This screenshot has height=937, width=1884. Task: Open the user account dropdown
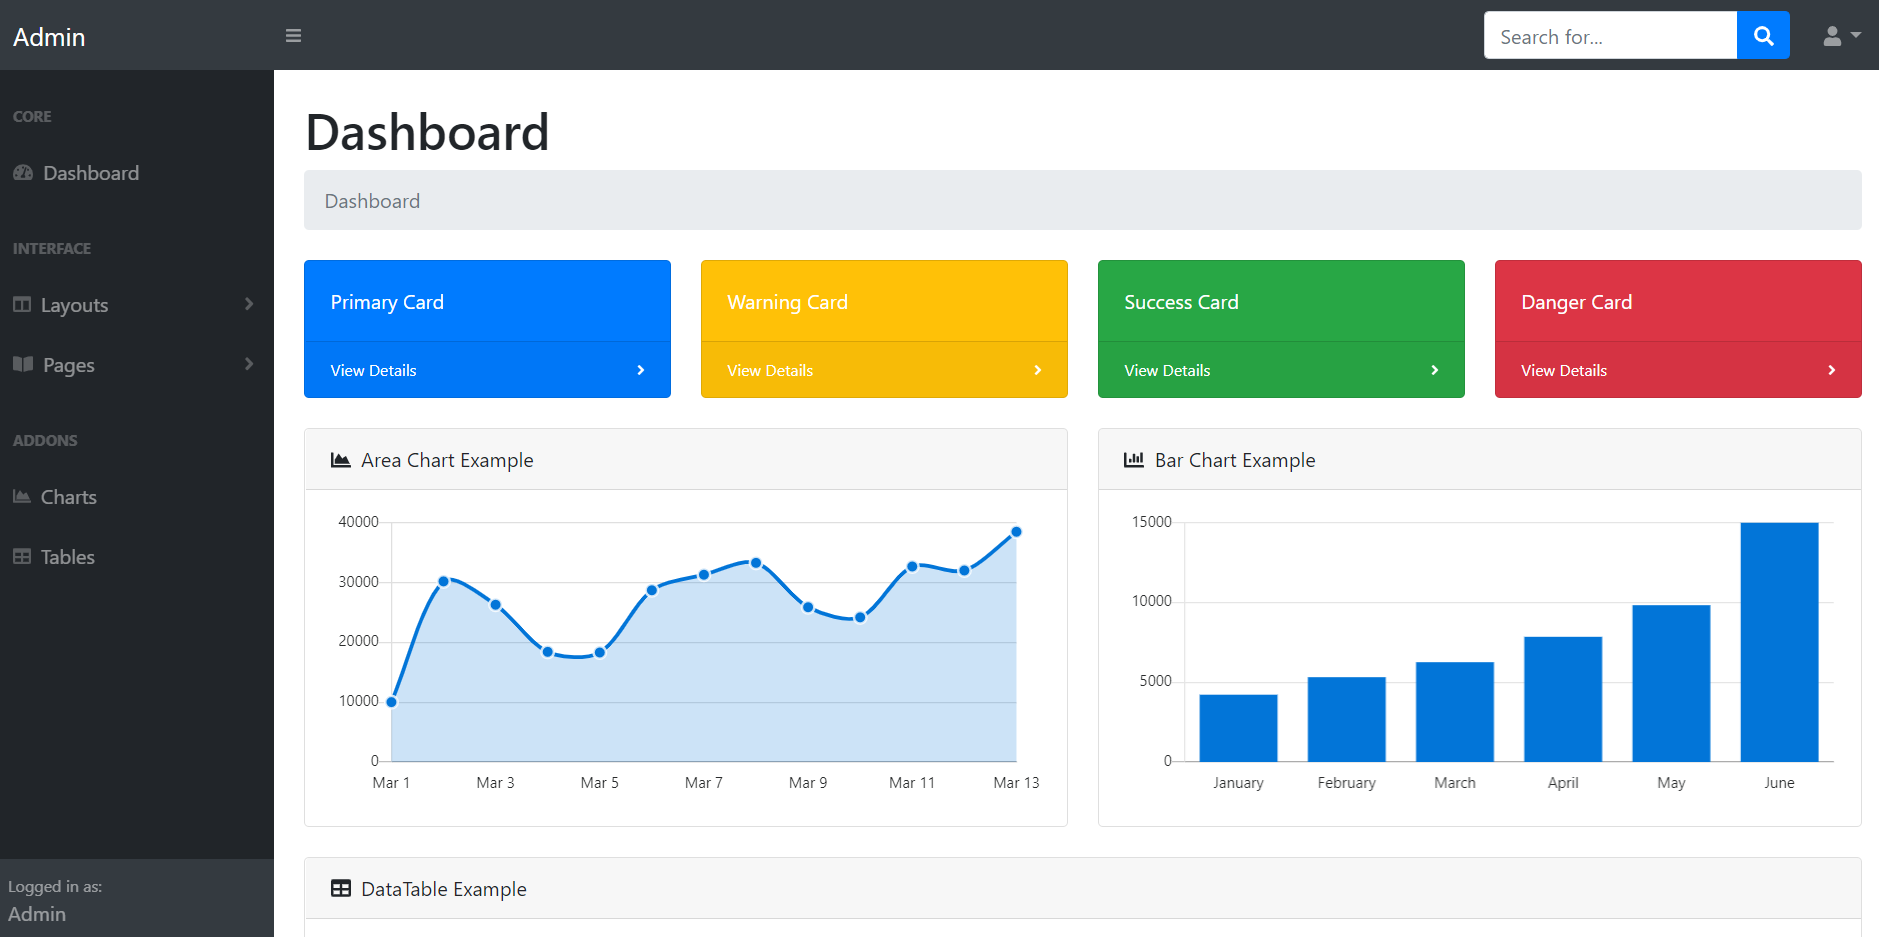1841,35
